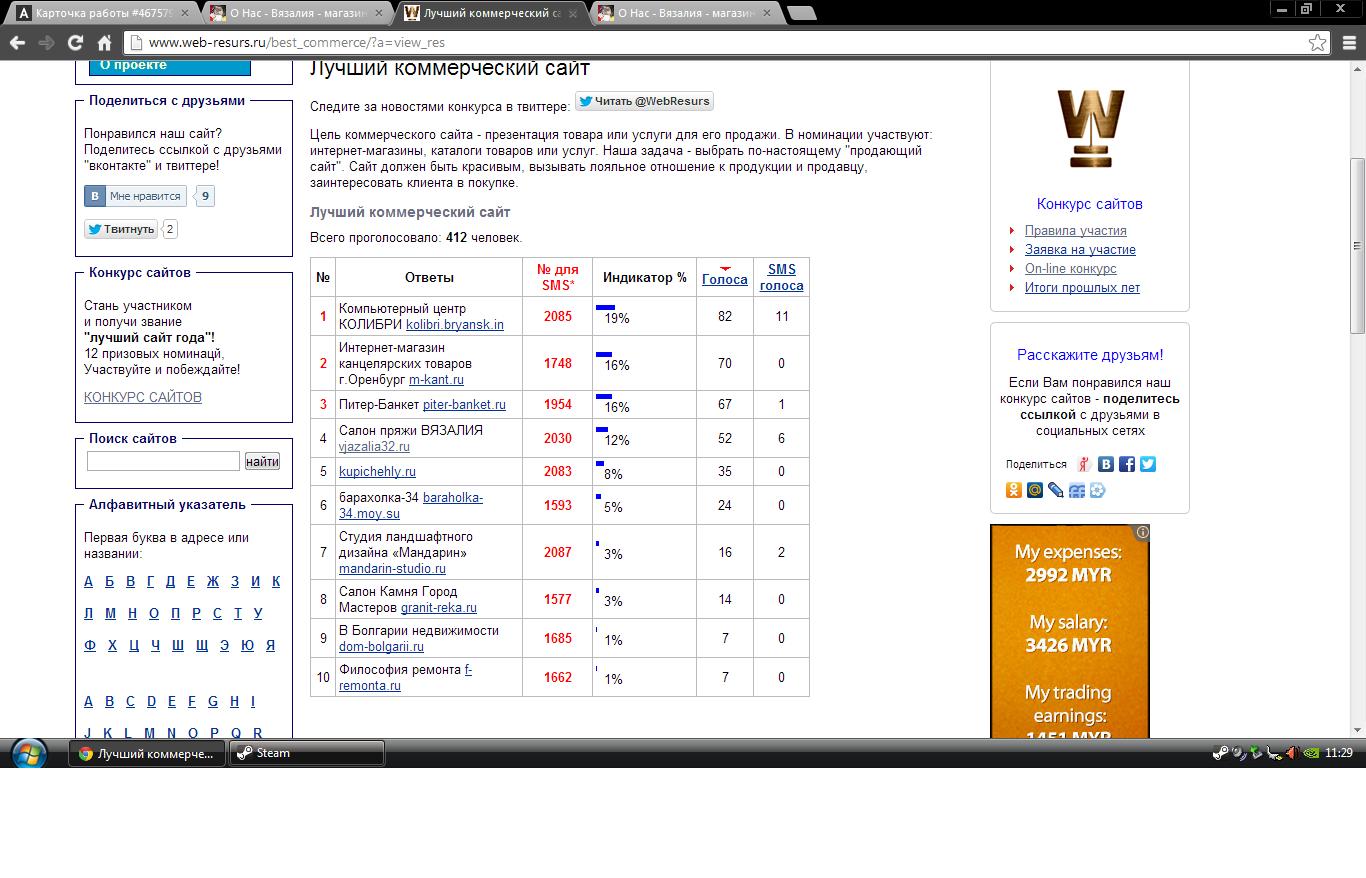
Task: Open On-line конкурс link
Action: tap(1071, 268)
